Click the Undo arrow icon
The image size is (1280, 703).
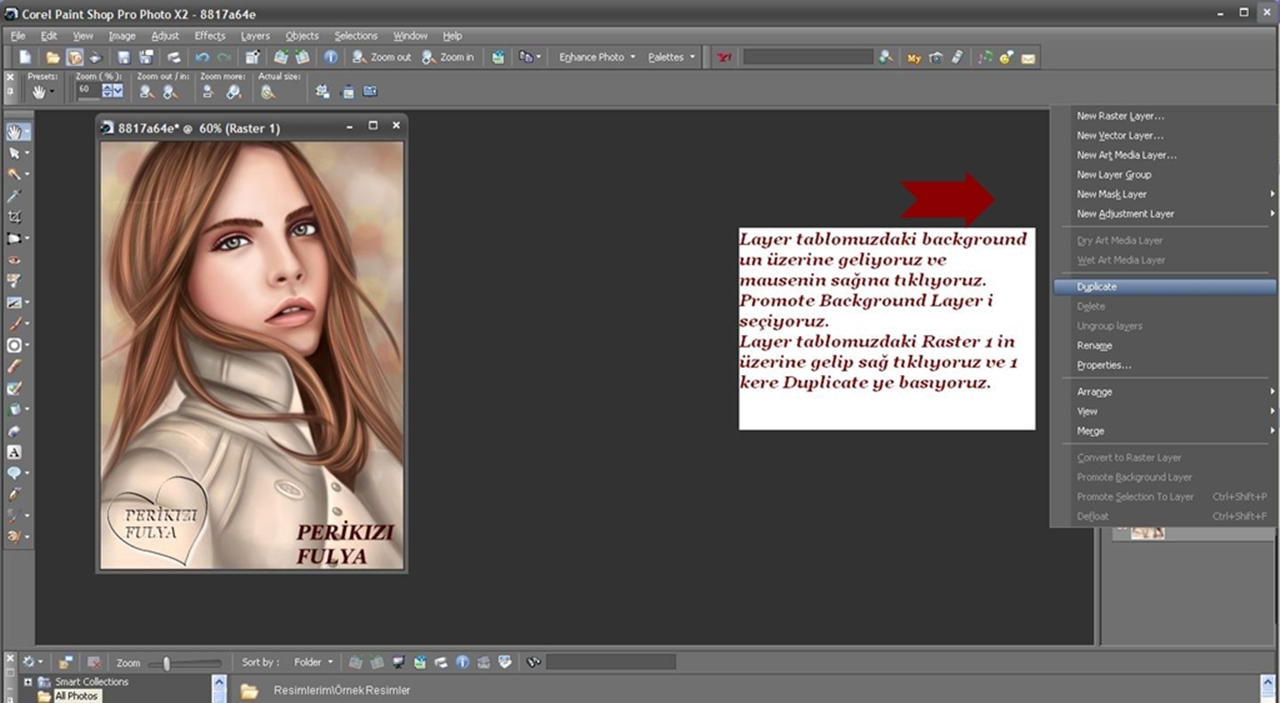[x=202, y=58]
